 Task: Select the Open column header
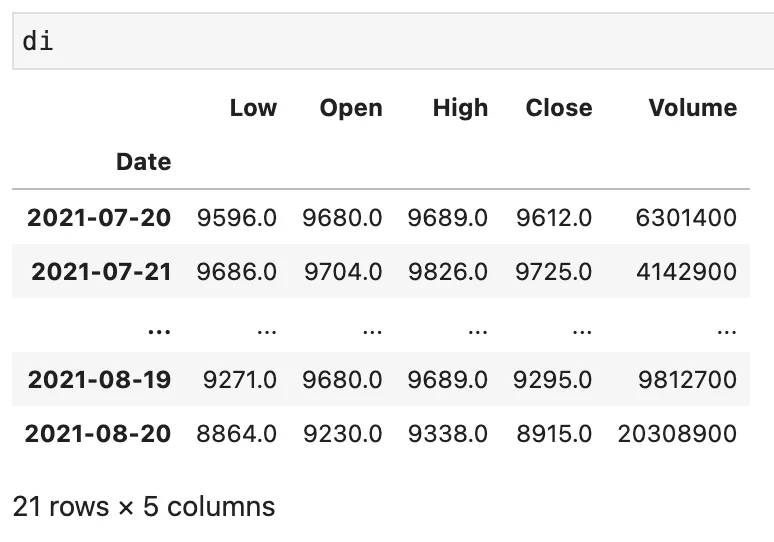pyautogui.click(x=351, y=108)
